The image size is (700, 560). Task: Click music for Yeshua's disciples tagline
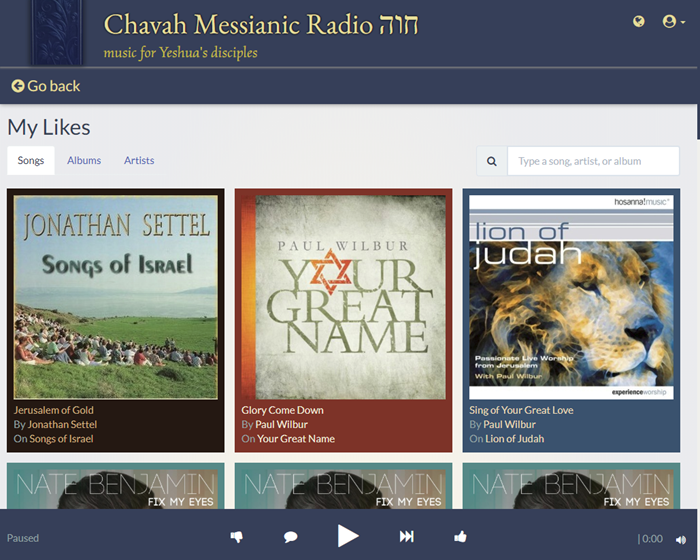coord(180,53)
